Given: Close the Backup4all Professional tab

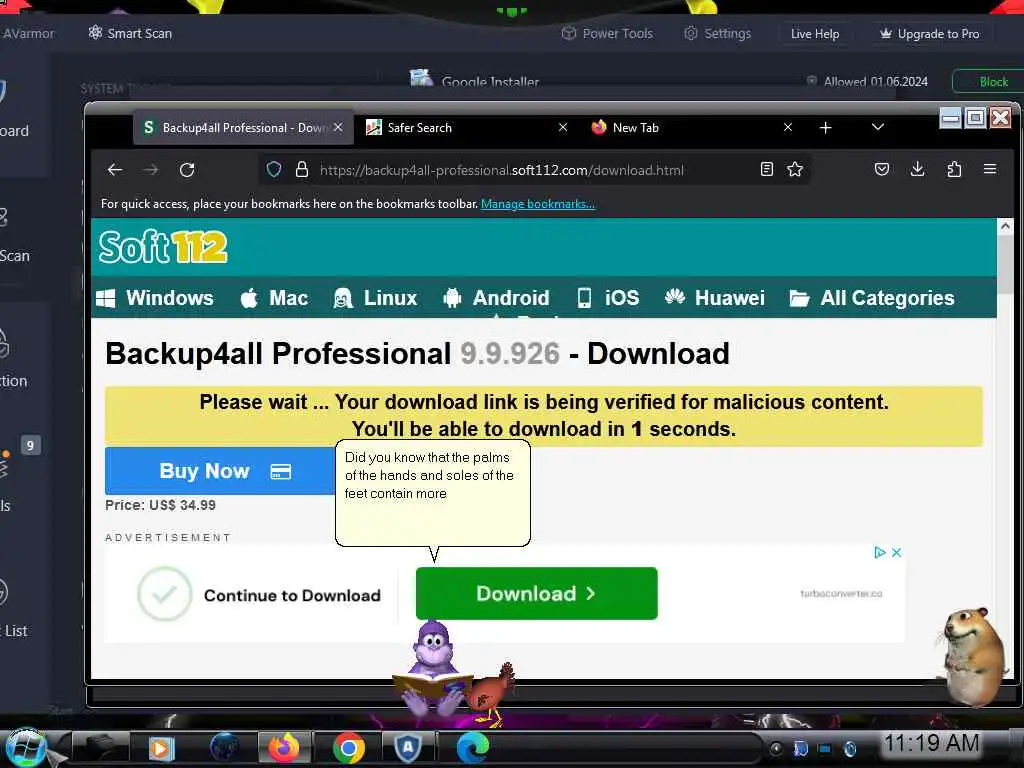Looking at the screenshot, I should pyautogui.click(x=338, y=127).
